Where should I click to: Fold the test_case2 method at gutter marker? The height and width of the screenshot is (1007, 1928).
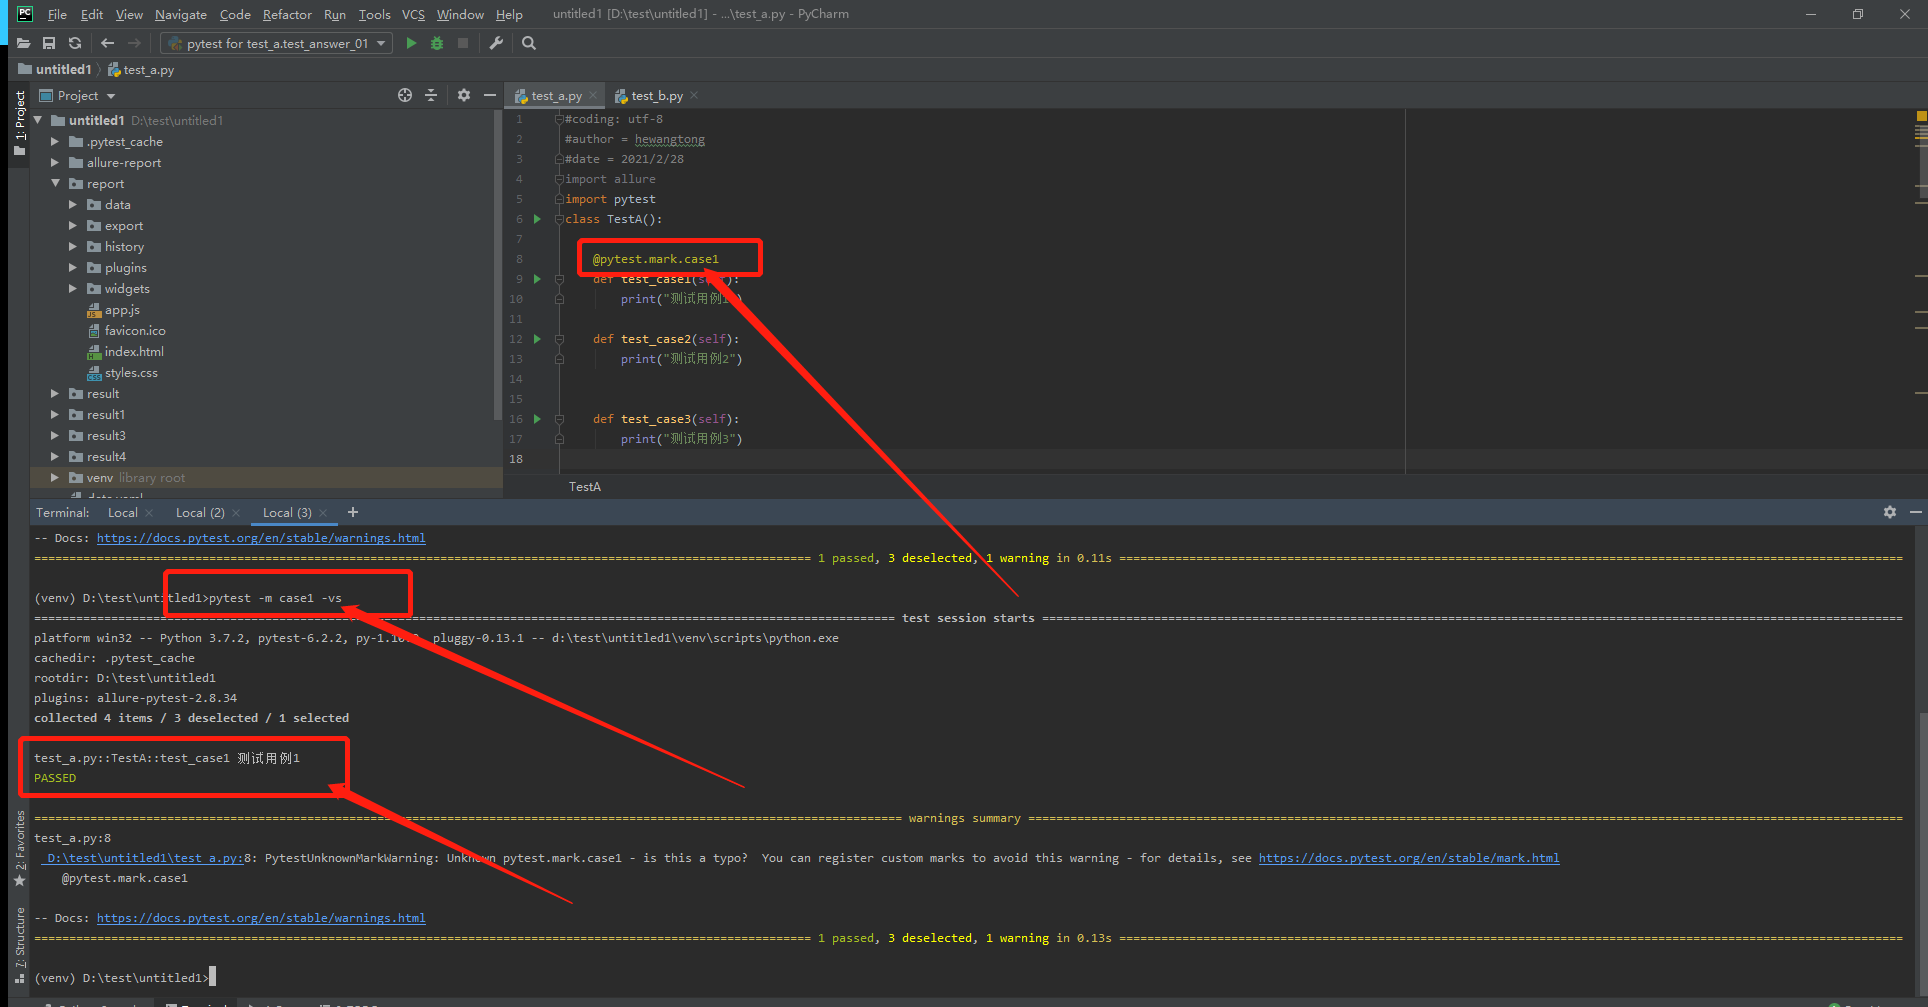(559, 339)
